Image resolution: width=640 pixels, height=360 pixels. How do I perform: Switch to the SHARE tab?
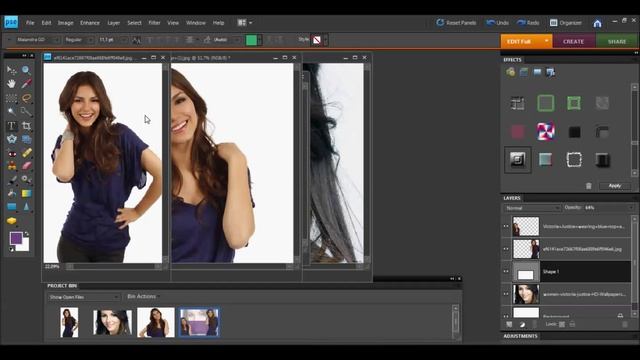pos(617,41)
